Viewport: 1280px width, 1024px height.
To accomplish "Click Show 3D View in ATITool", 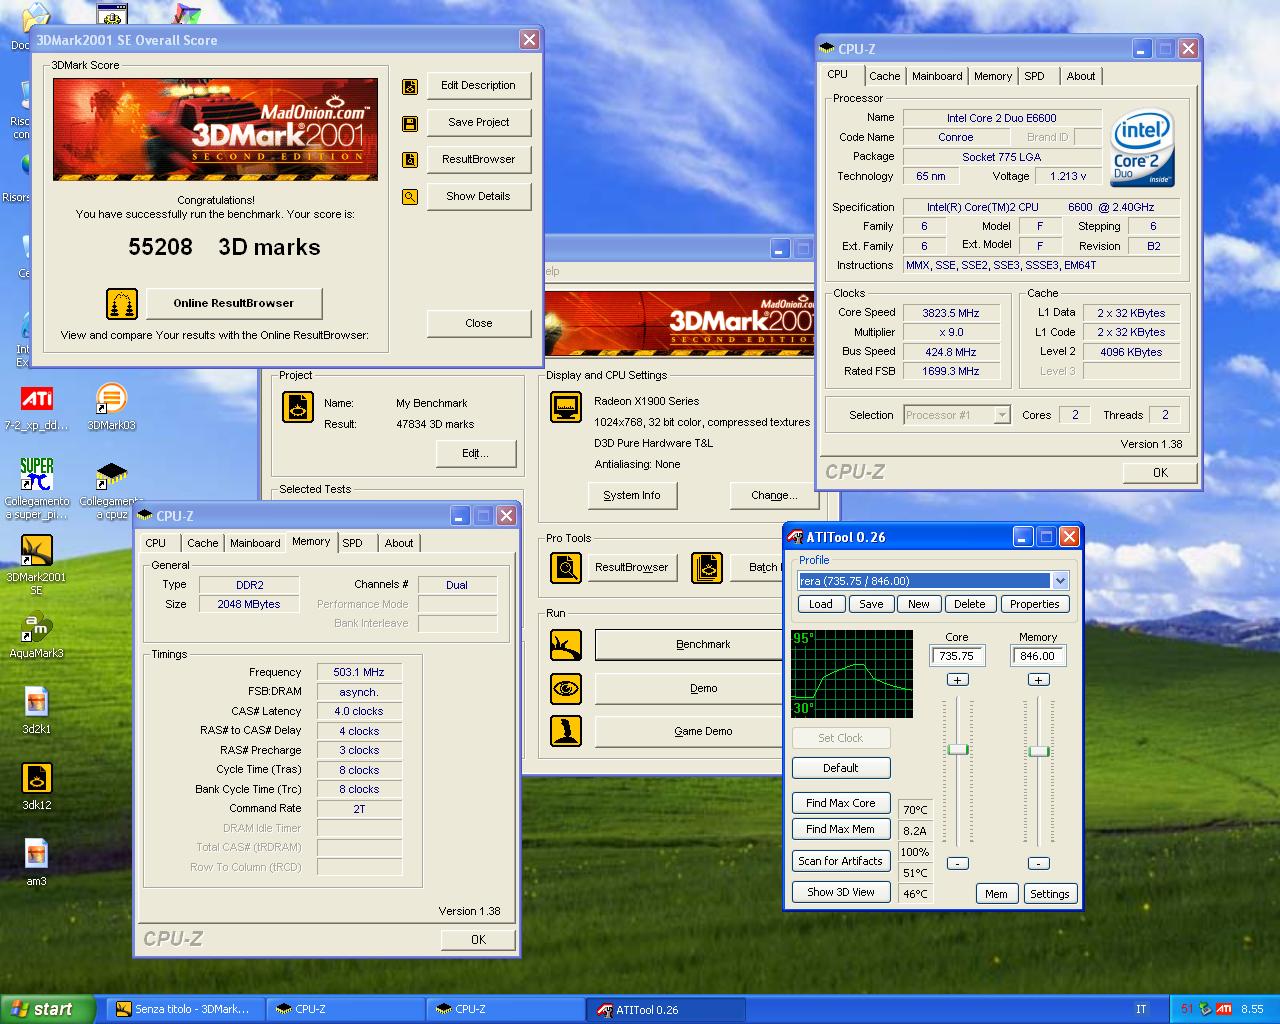I will click(x=841, y=892).
